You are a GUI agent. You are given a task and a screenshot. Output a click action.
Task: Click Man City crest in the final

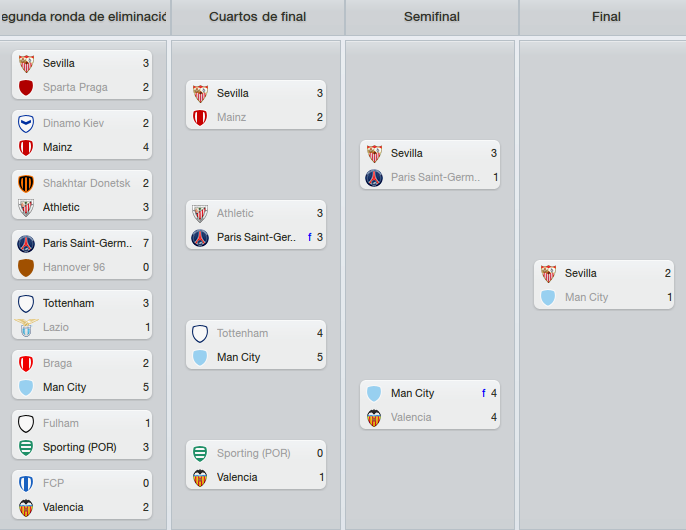click(548, 298)
